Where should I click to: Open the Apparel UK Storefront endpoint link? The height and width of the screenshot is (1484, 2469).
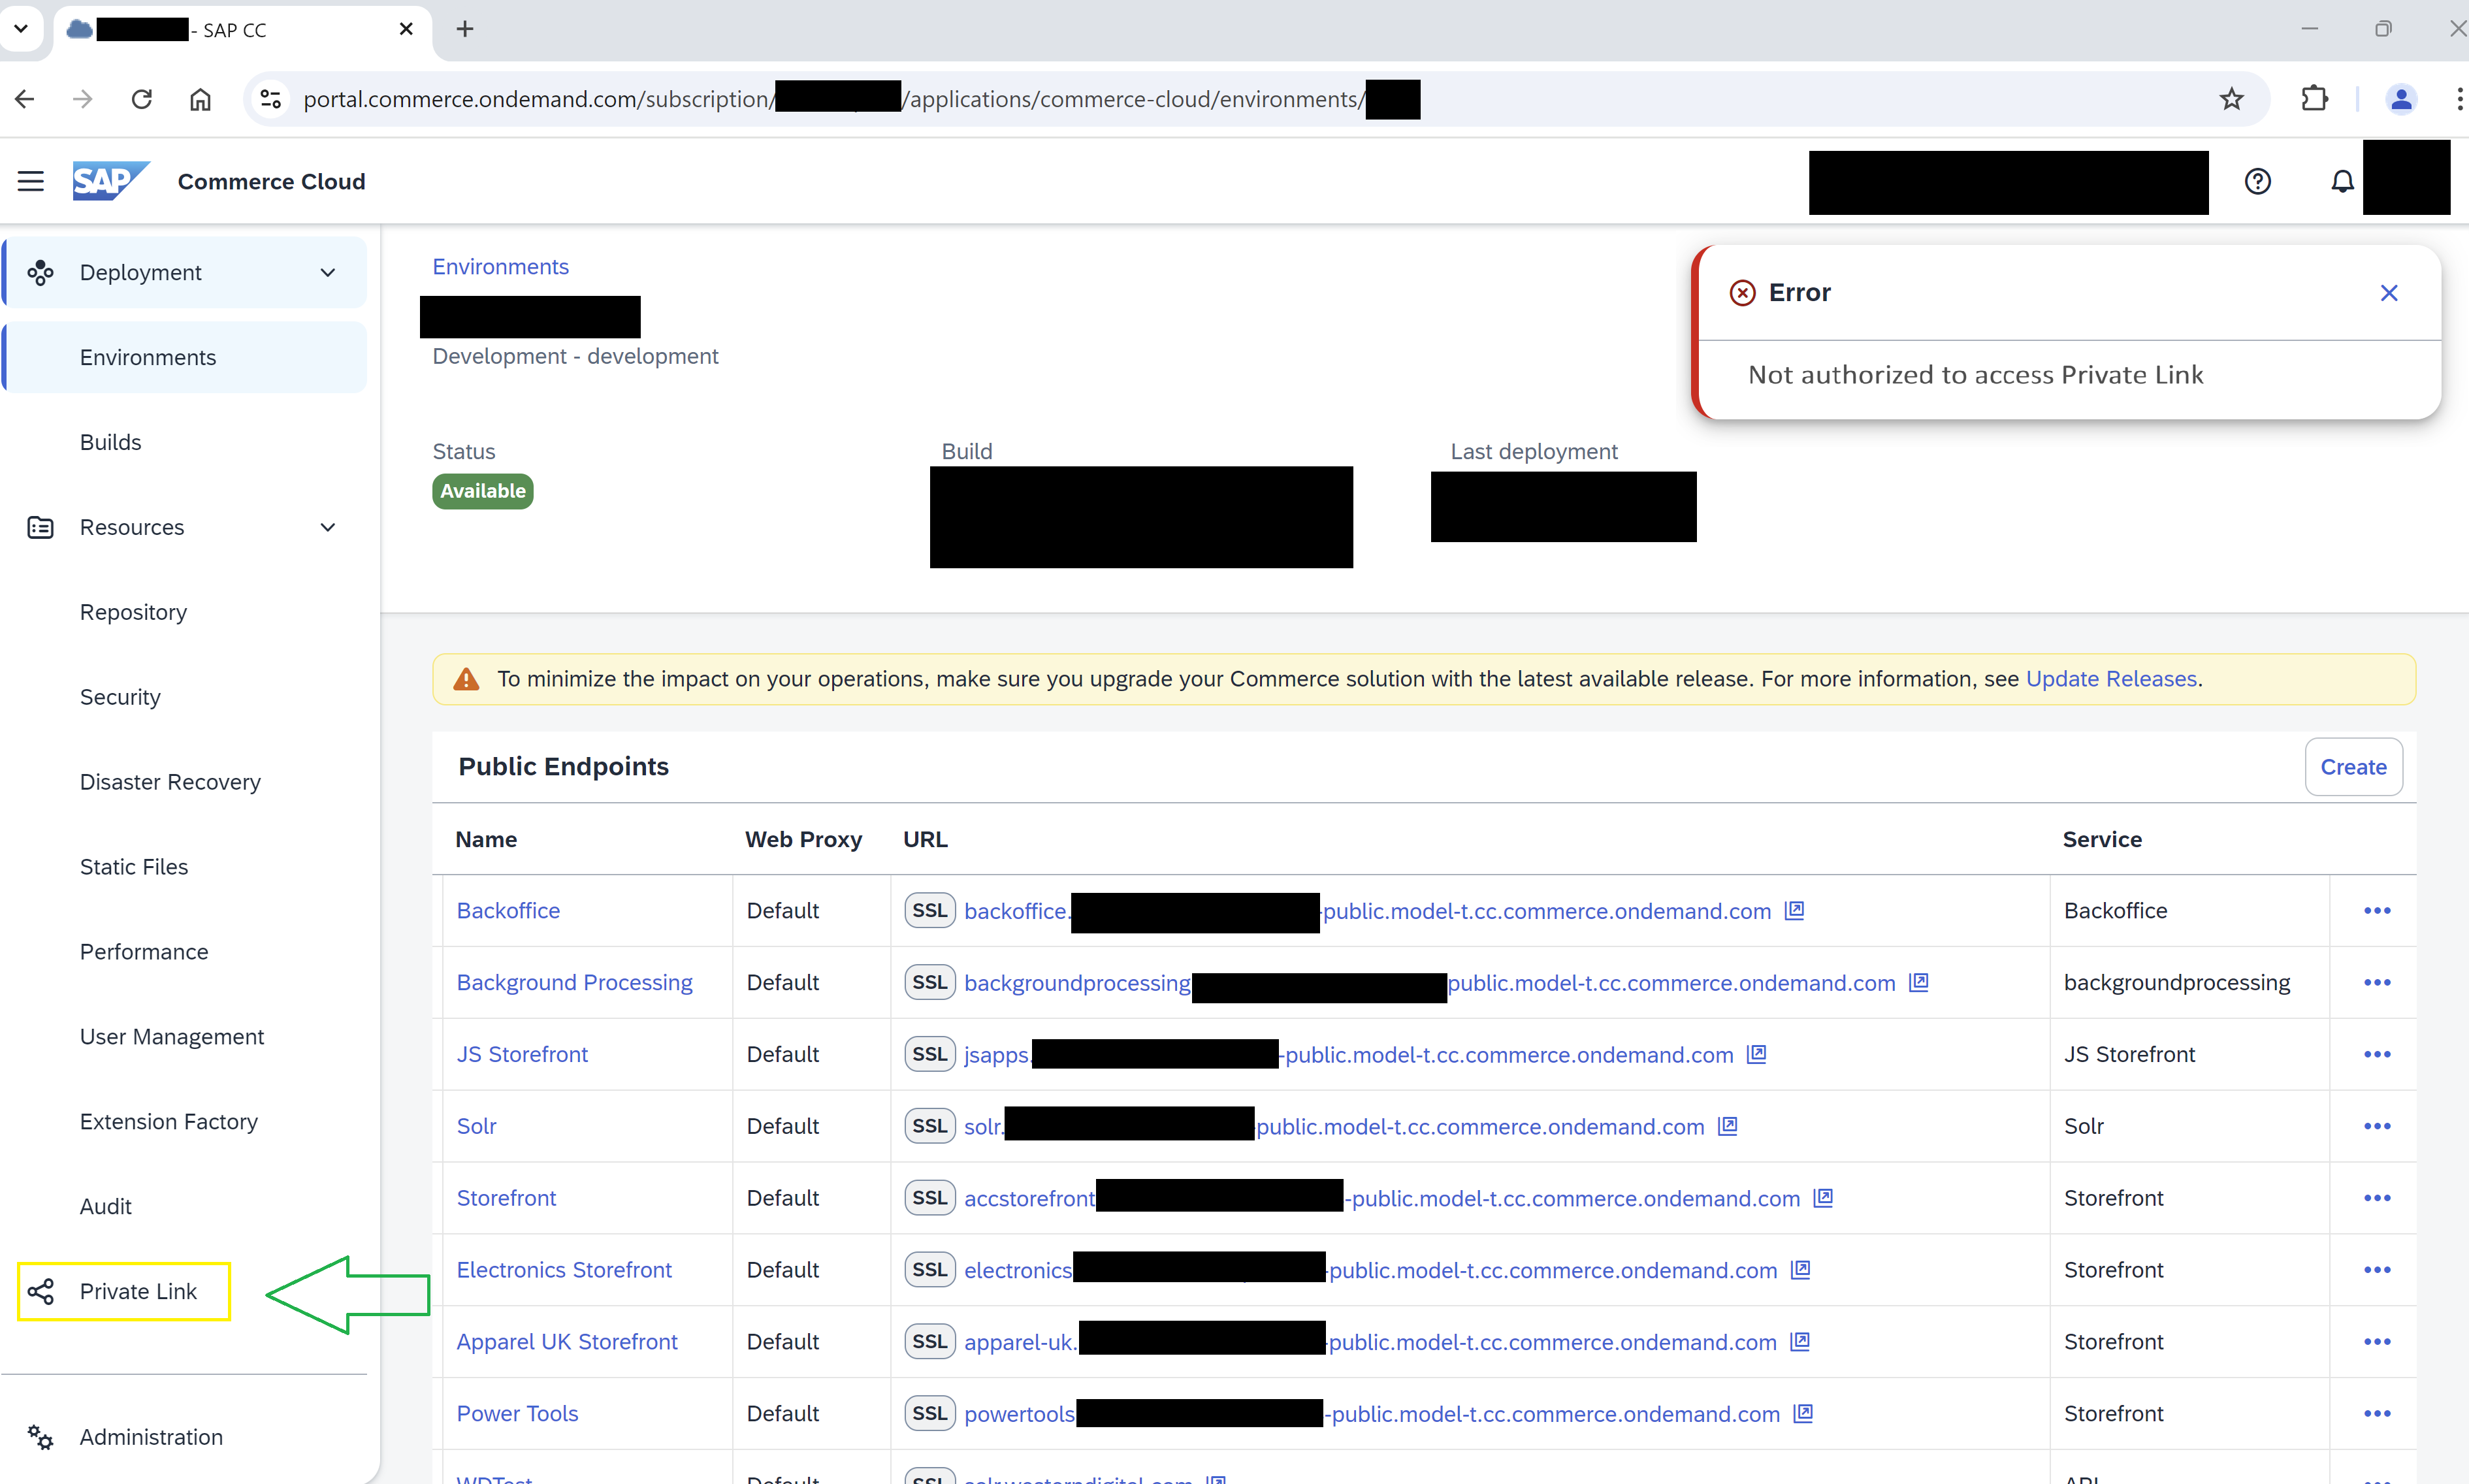pos(567,1342)
